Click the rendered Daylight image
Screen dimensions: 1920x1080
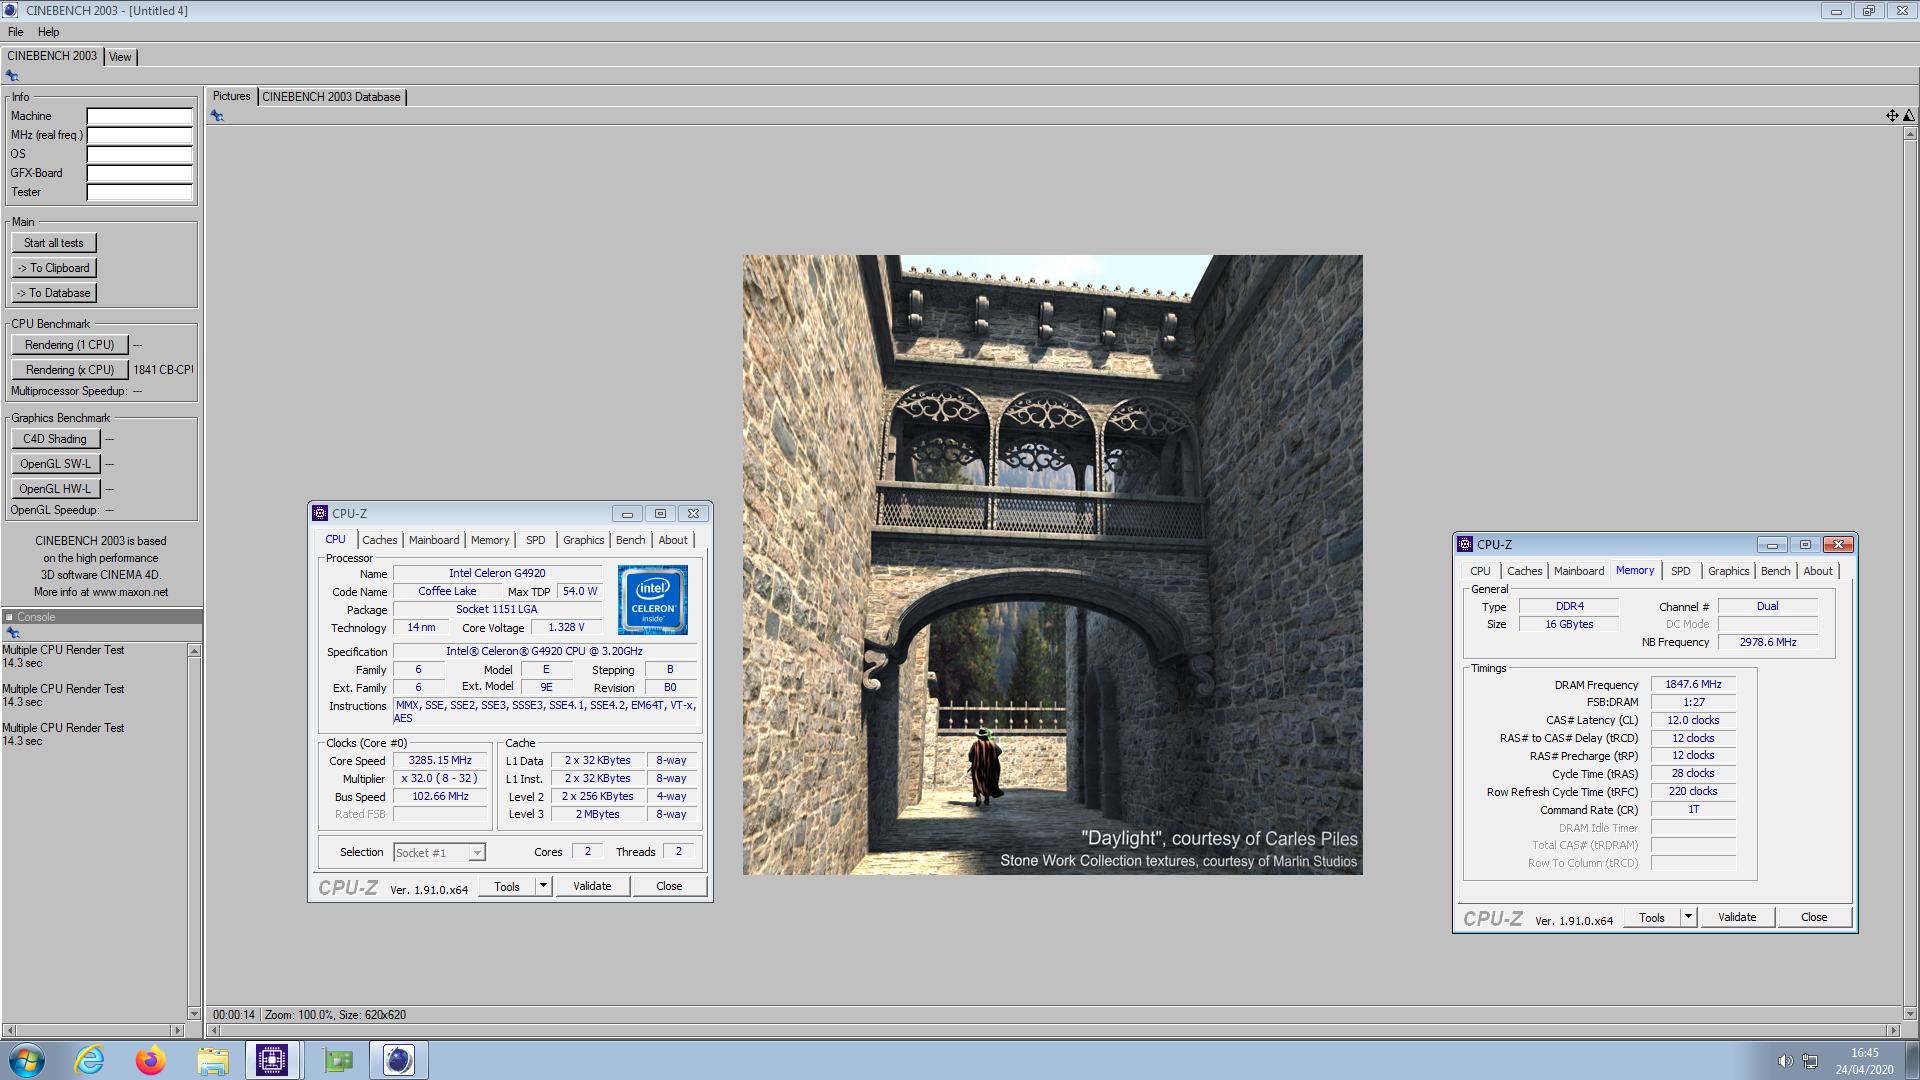click(1052, 565)
